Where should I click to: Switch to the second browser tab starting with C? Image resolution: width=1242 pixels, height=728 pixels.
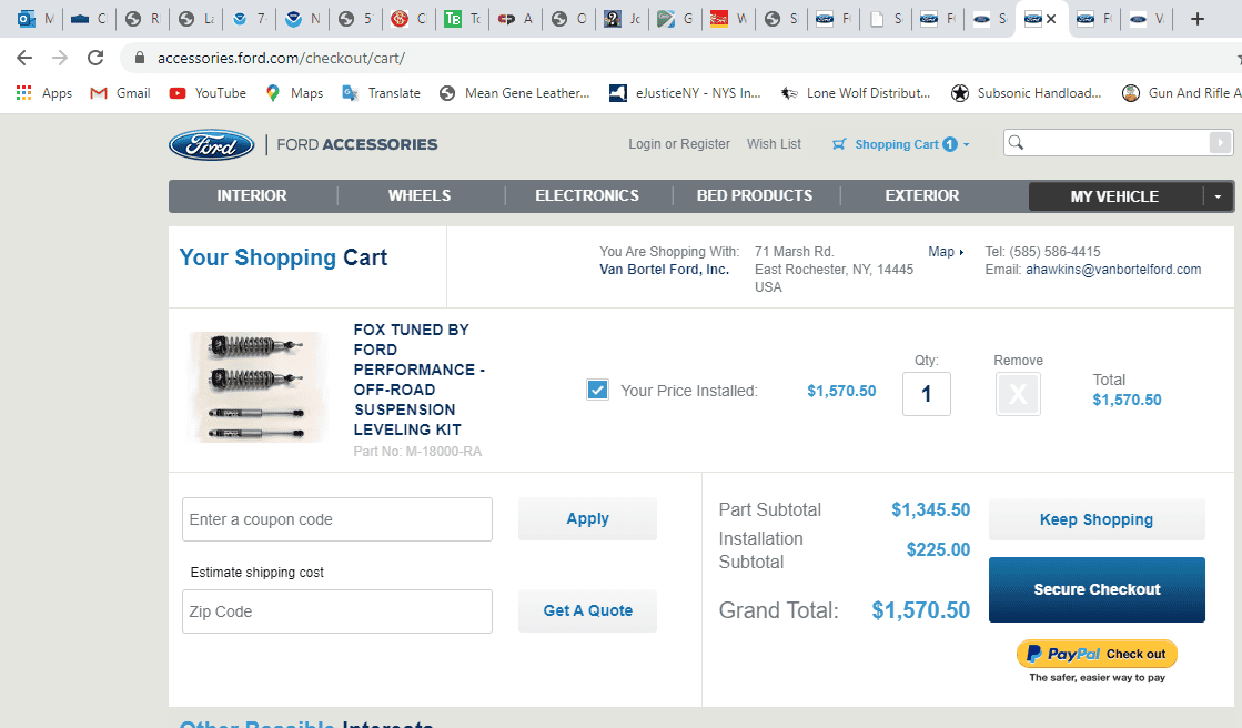pos(89,19)
